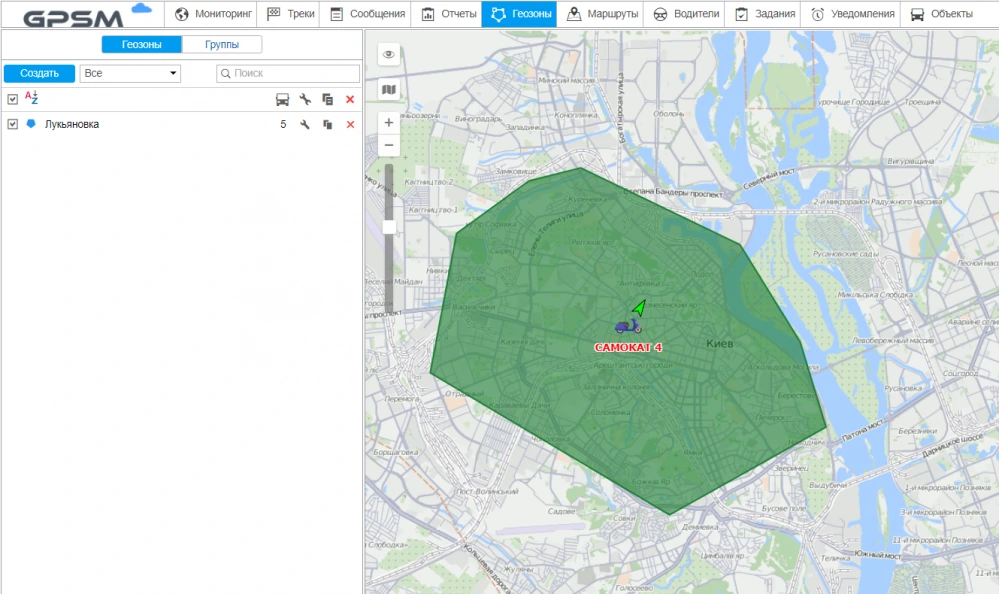Toggle the Лукьяновка geozone checkbox
The height and width of the screenshot is (594, 1000).
click(x=11, y=124)
